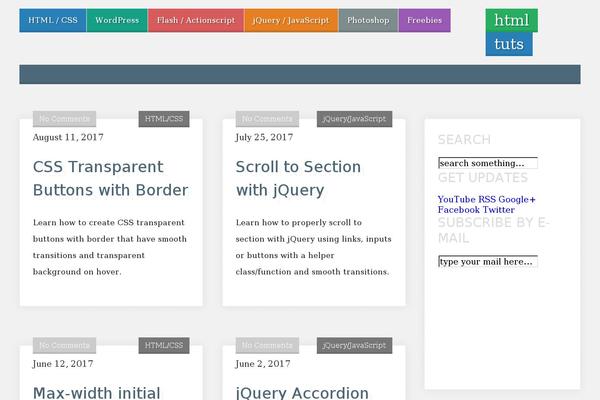The width and height of the screenshot is (600, 400).
Task: Open jQuery Accordion article title
Action: [x=302, y=393]
